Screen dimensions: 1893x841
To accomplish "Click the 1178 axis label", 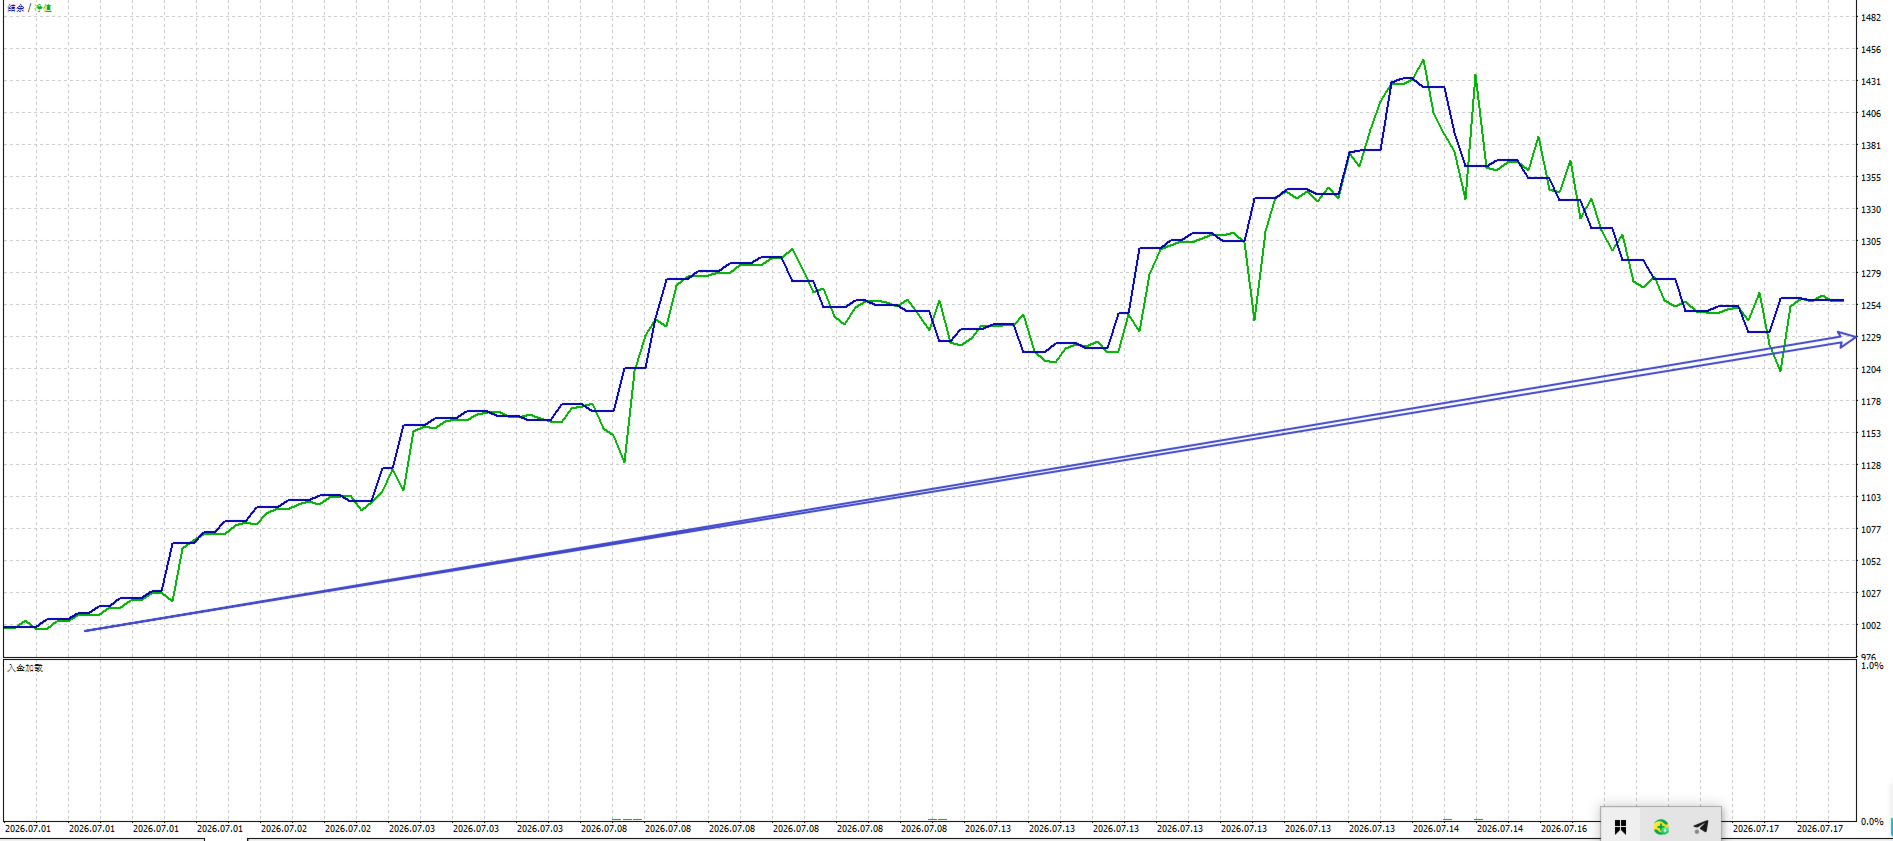I will (1870, 402).
